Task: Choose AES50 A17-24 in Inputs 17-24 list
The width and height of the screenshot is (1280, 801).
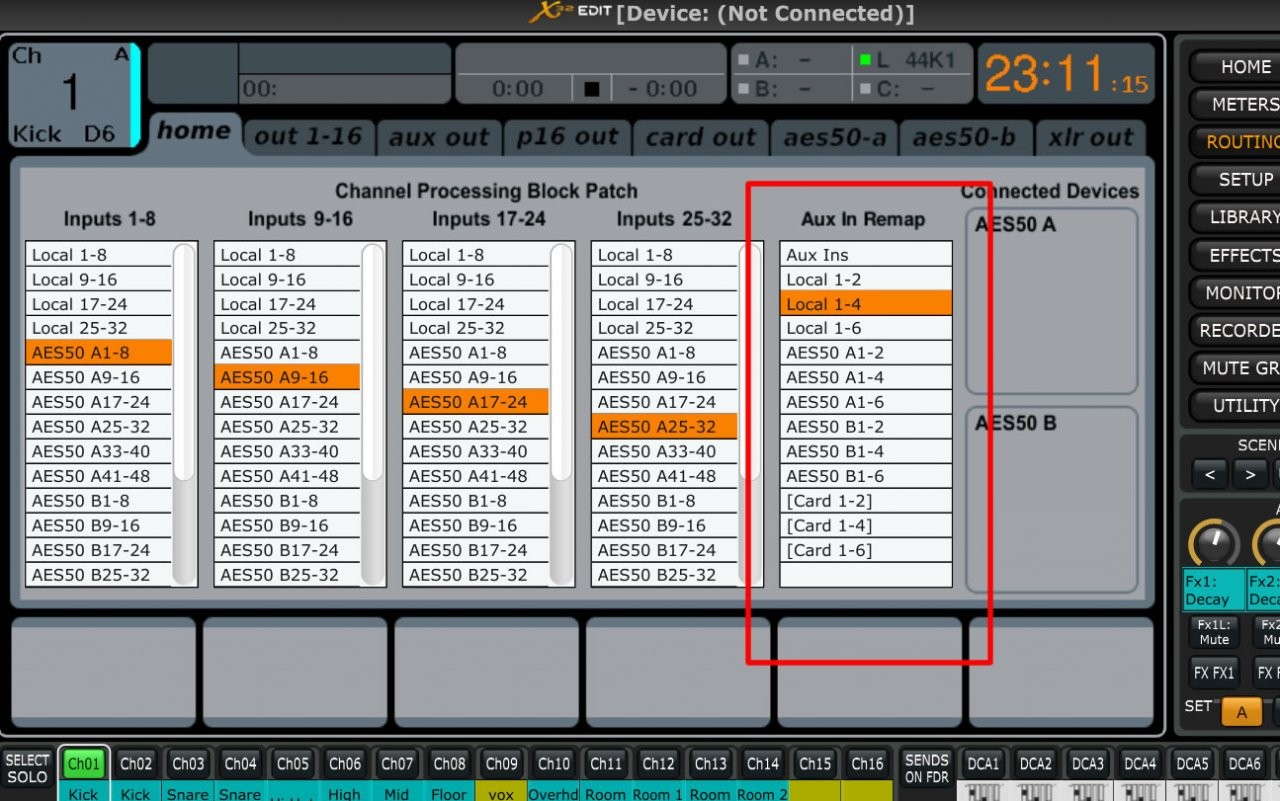Action: coord(476,402)
